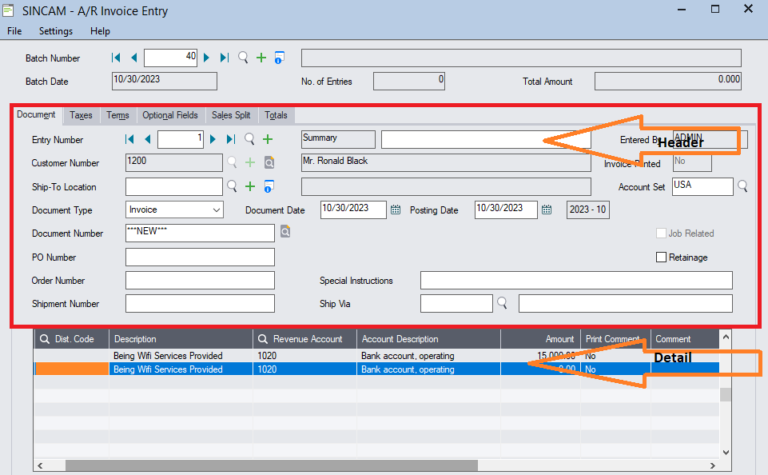
Task: Open the Entry Number finder
Action: coord(249,139)
